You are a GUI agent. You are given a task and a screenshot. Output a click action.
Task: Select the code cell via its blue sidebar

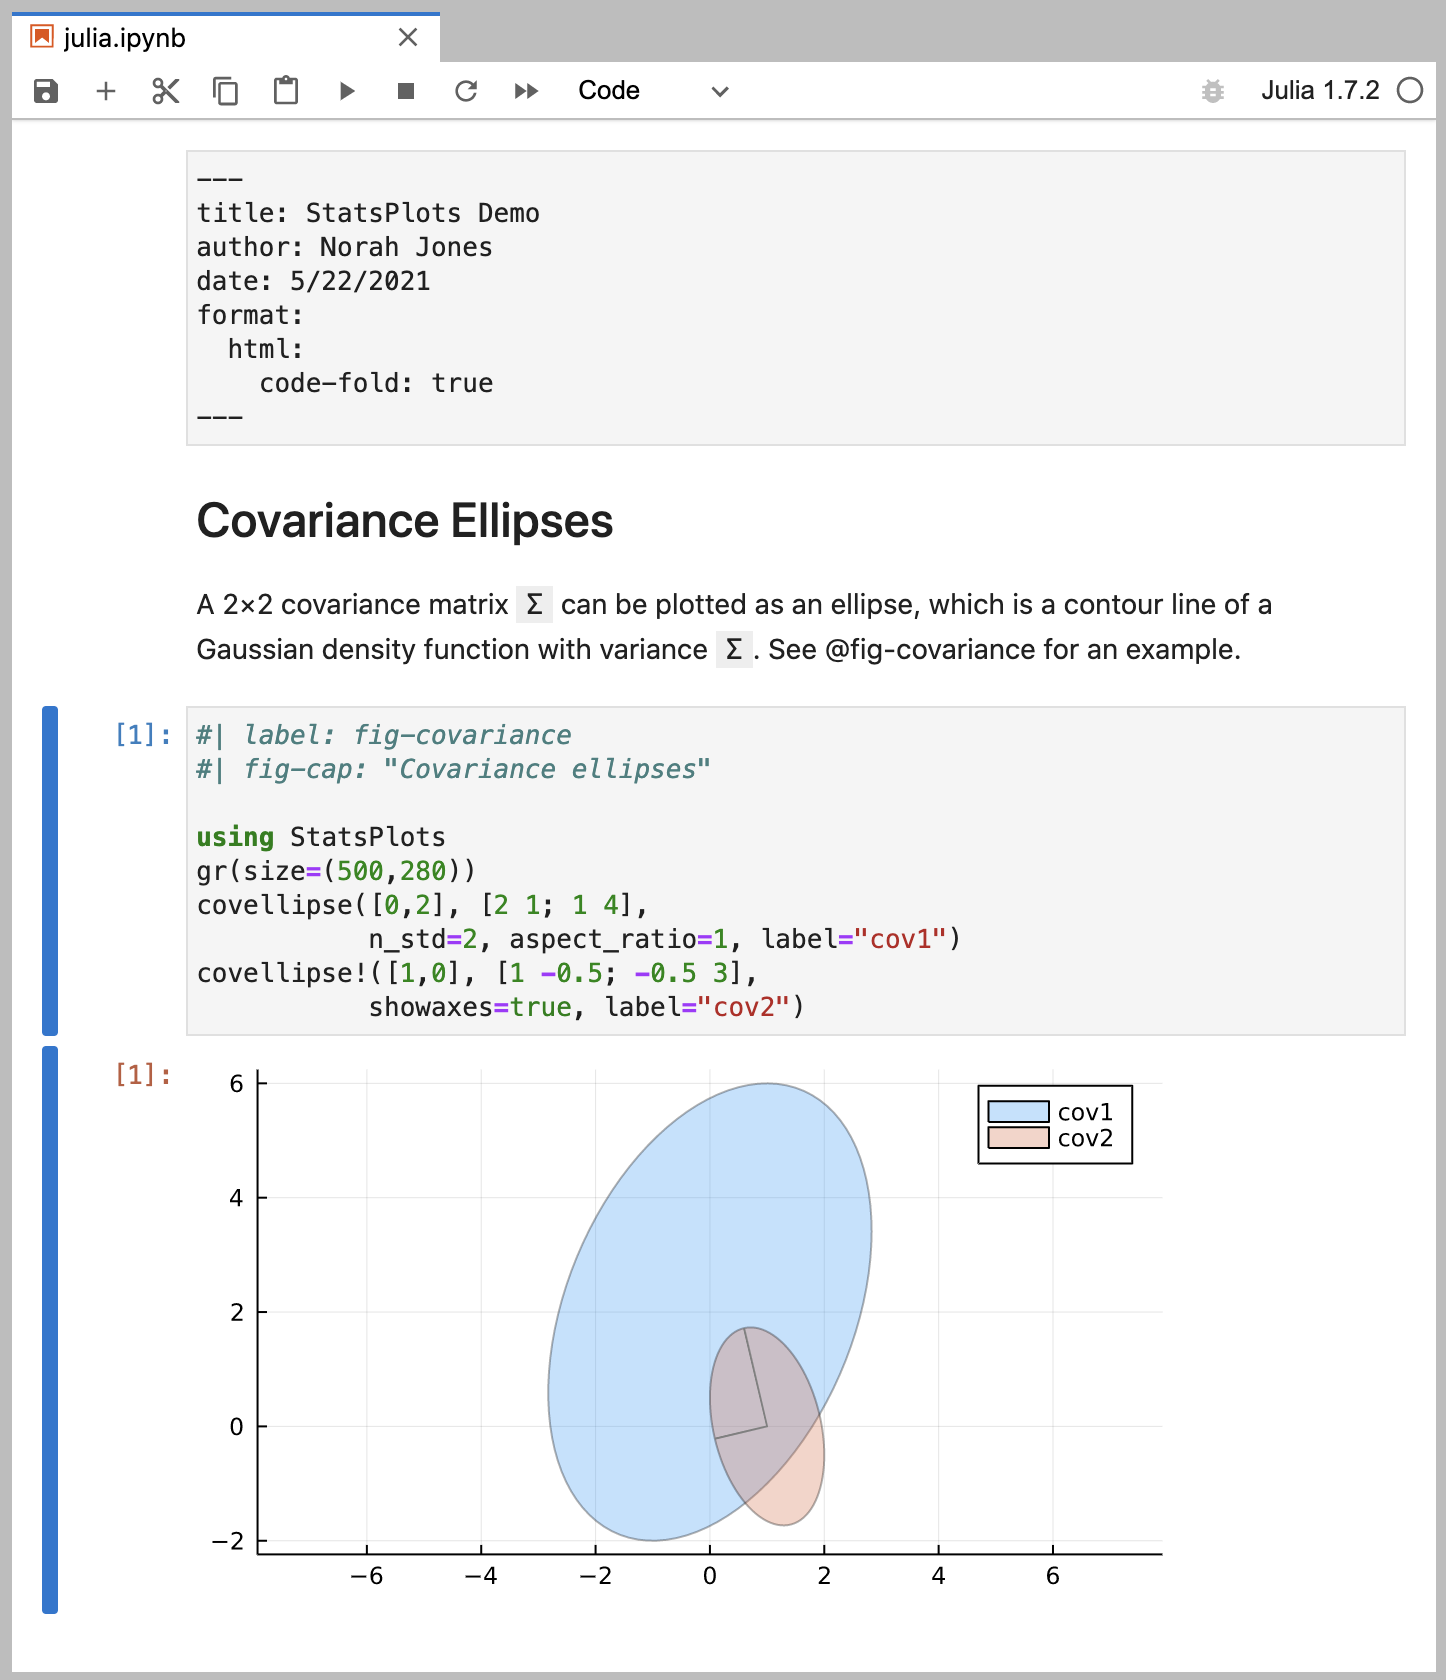(x=49, y=870)
